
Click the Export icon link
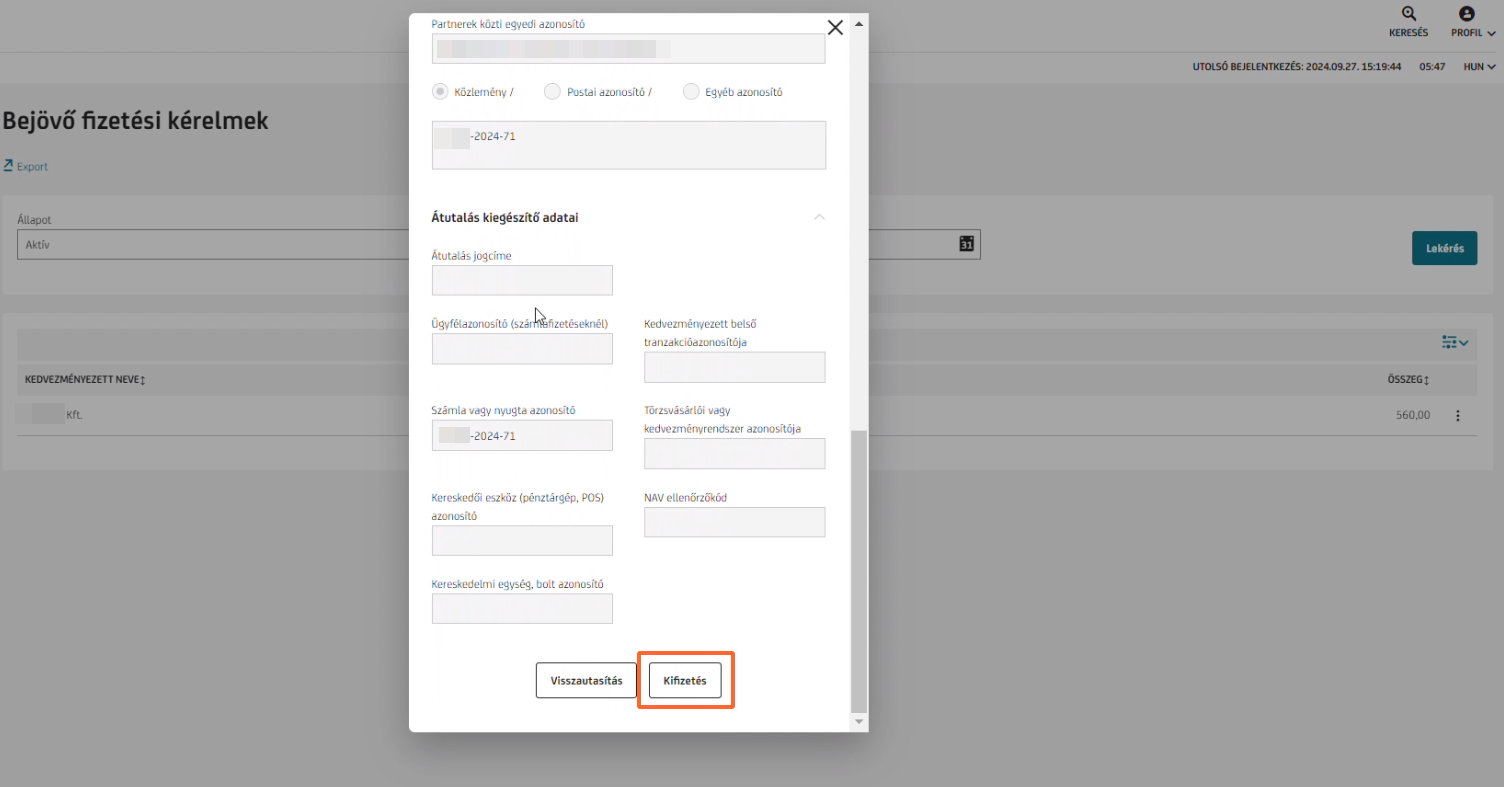click(26, 166)
